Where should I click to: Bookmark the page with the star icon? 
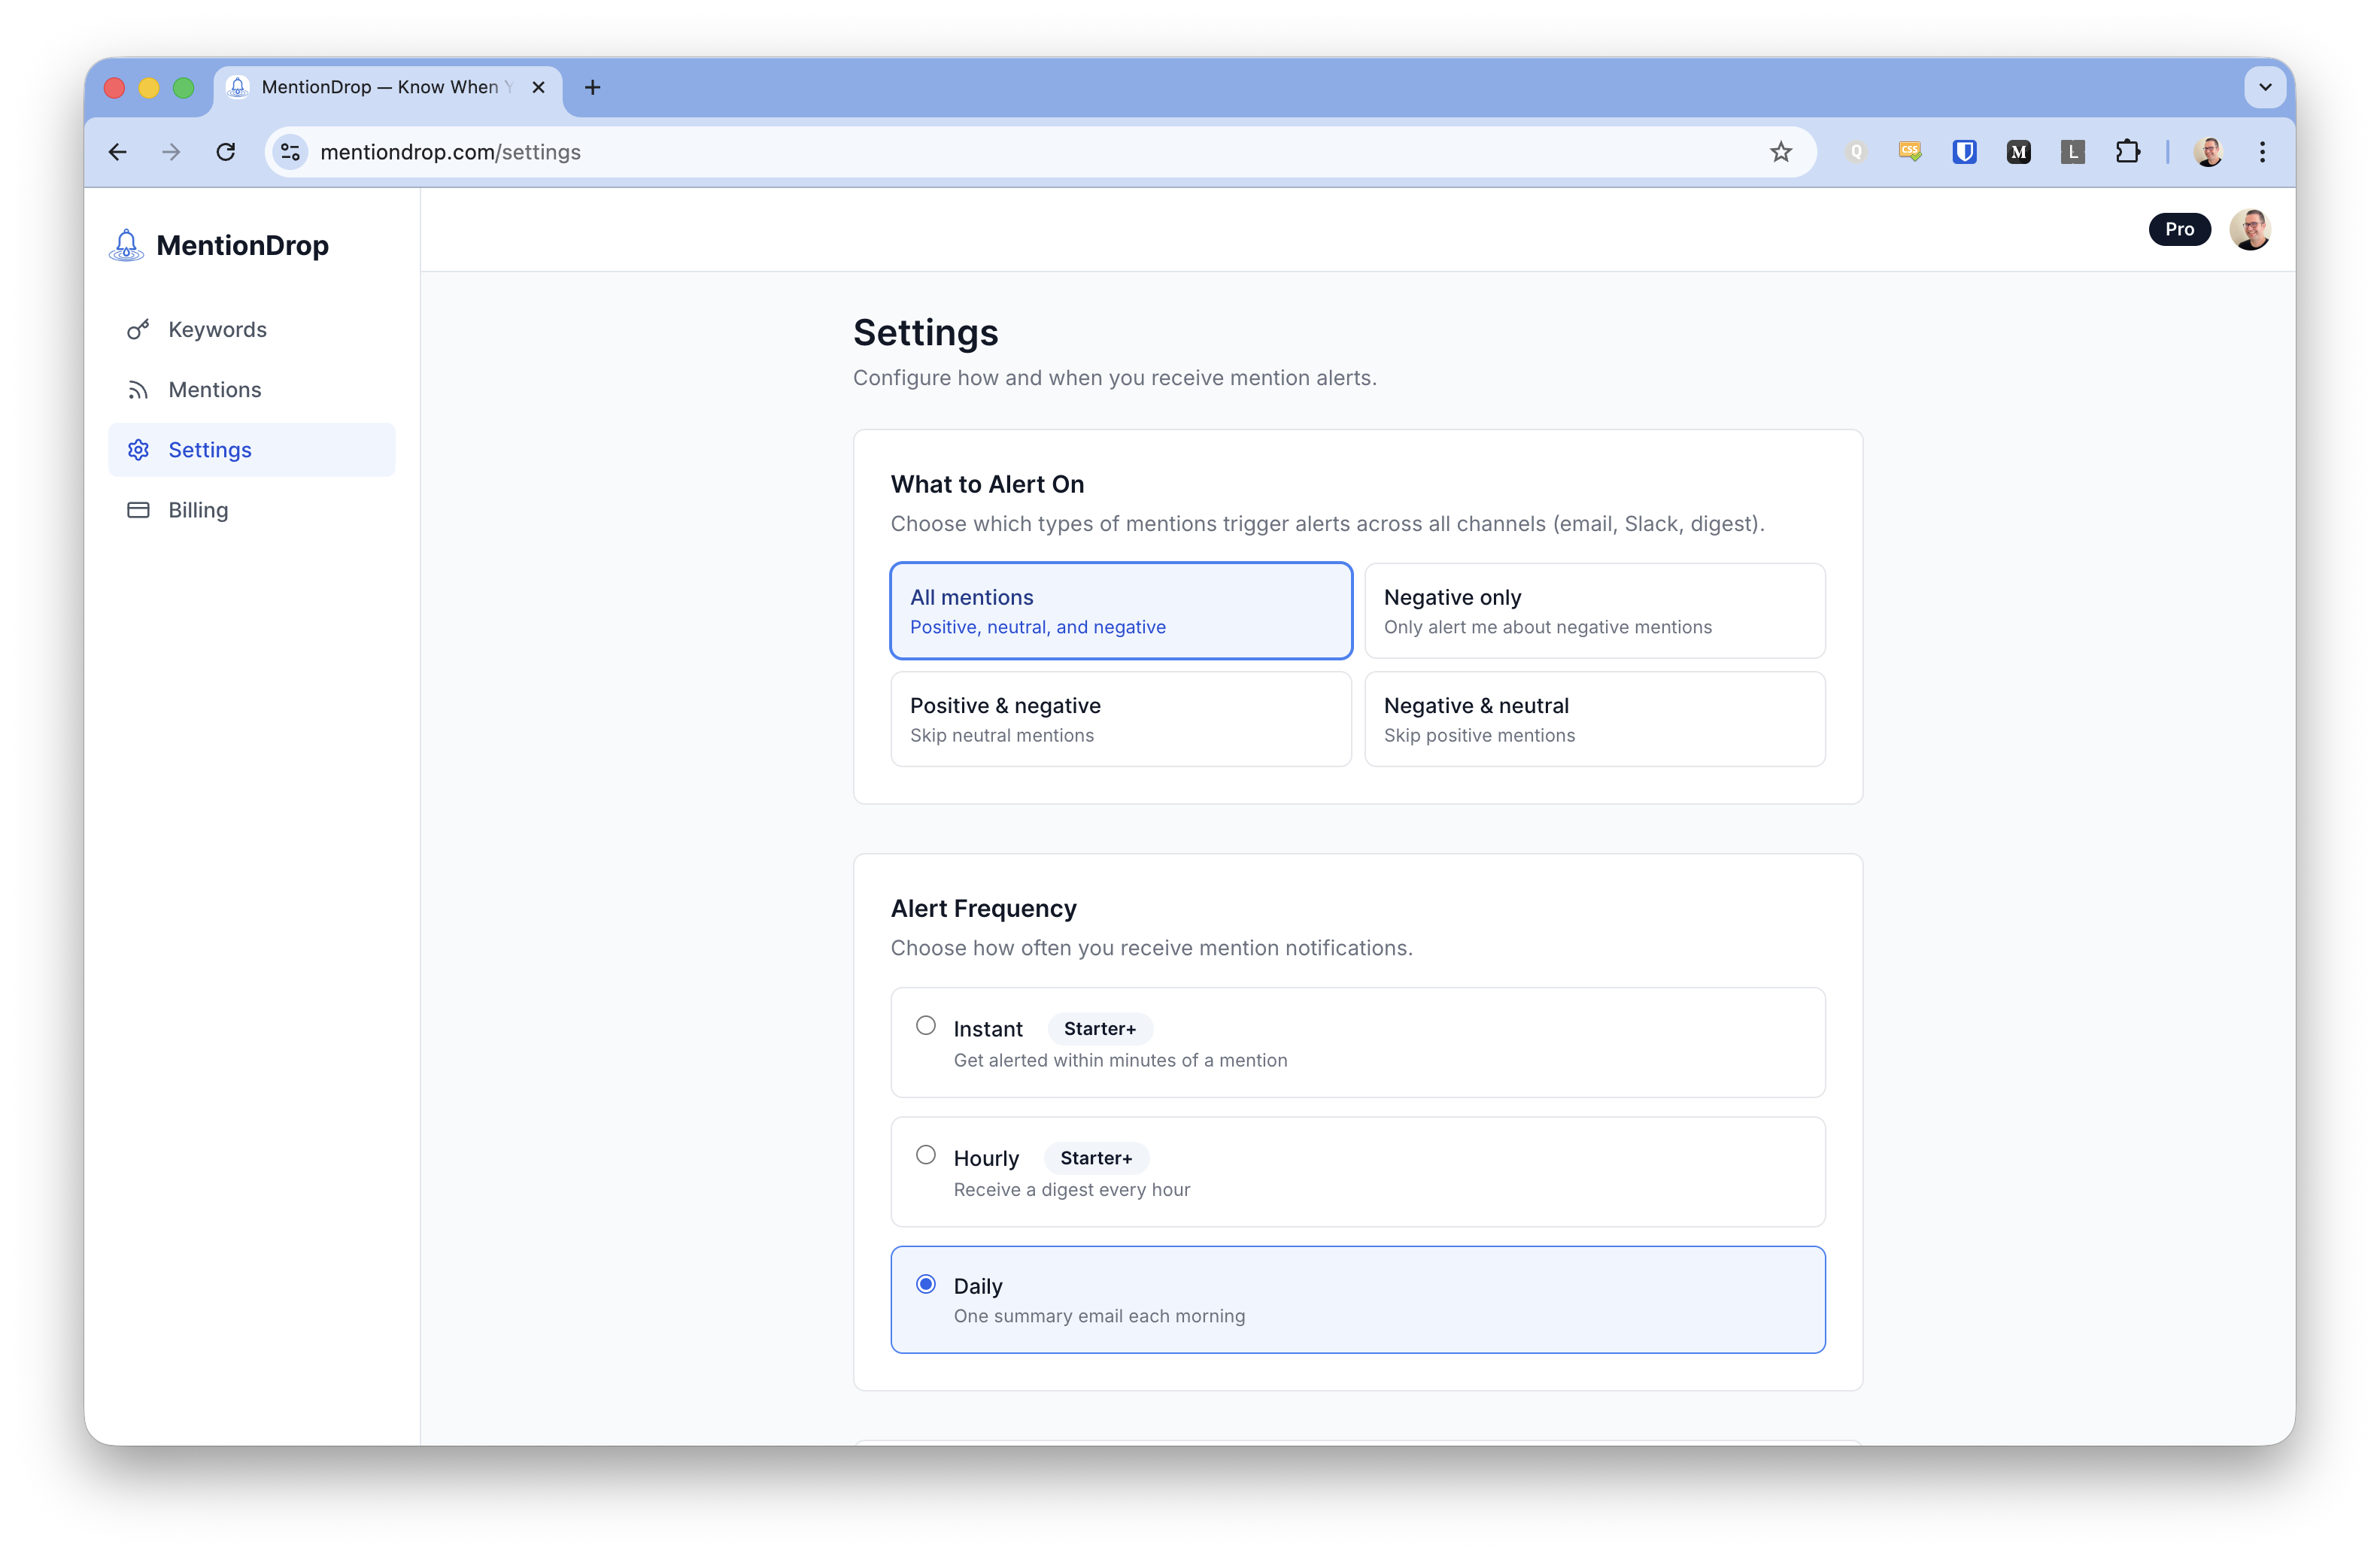[1781, 152]
